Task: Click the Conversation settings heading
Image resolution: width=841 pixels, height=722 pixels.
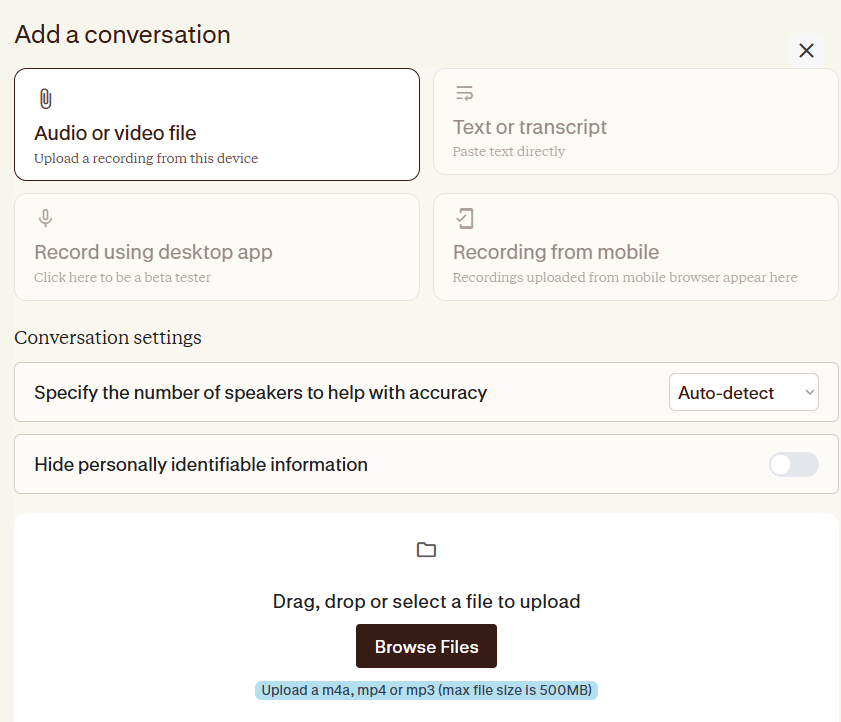Action: [x=108, y=337]
